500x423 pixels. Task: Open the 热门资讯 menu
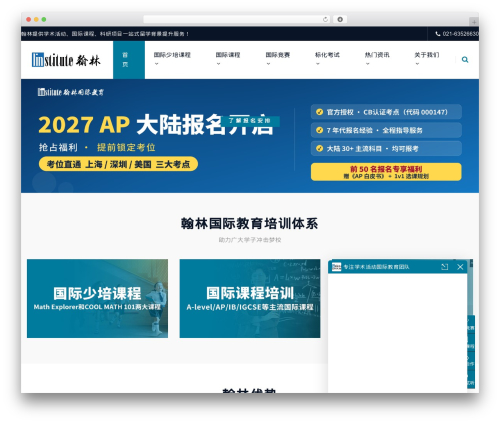[x=377, y=55]
